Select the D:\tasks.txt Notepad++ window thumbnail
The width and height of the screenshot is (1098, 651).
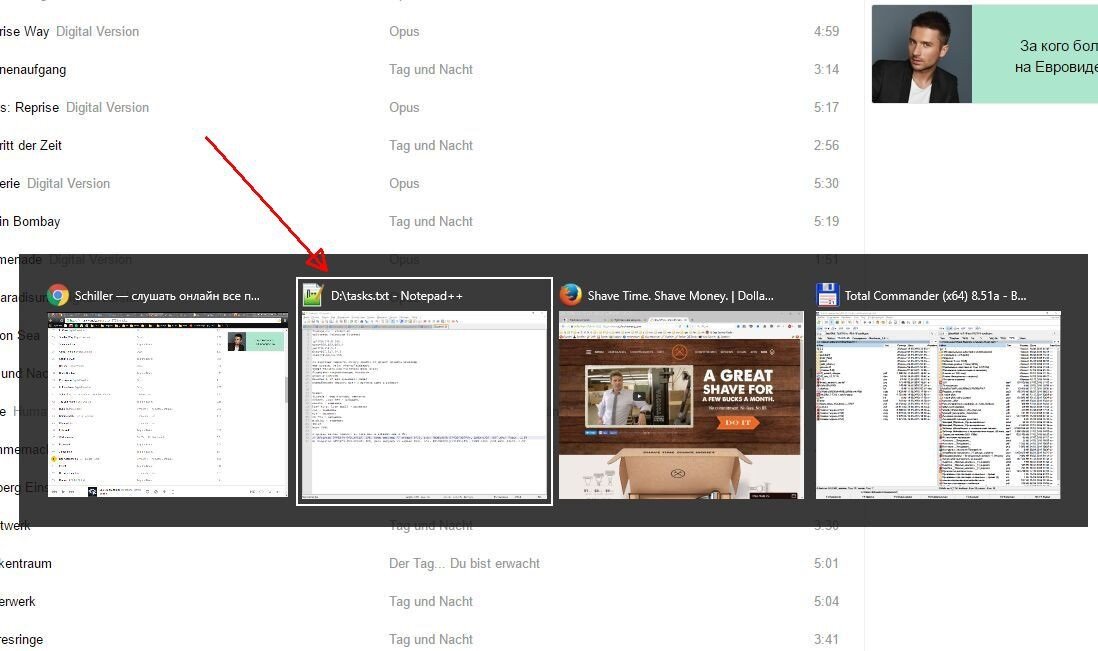(x=424, y=405)
